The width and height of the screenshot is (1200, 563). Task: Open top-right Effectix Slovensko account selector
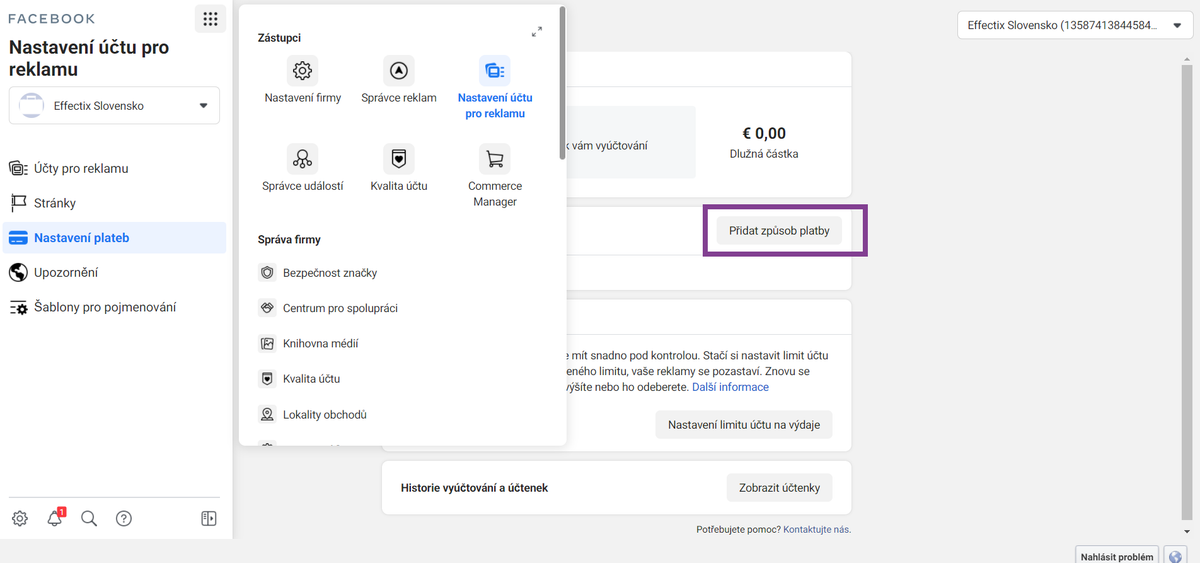[1075, 25]
